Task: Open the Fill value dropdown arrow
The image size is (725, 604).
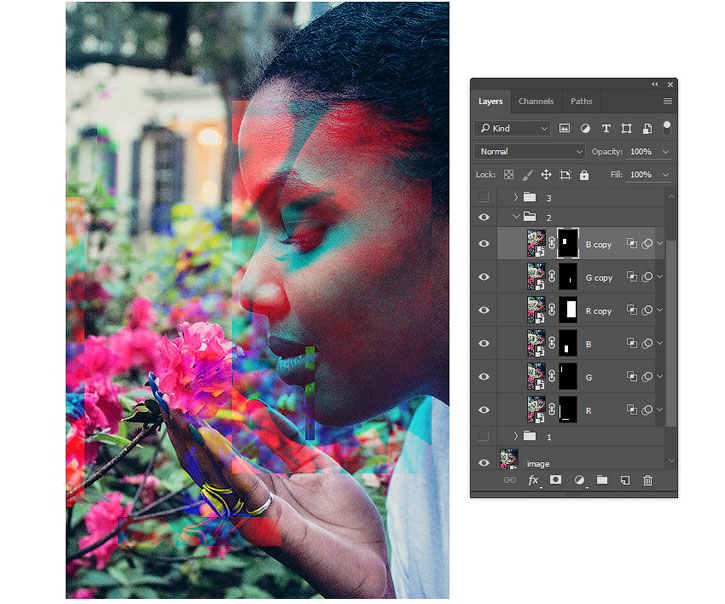Action: point(665,174)
